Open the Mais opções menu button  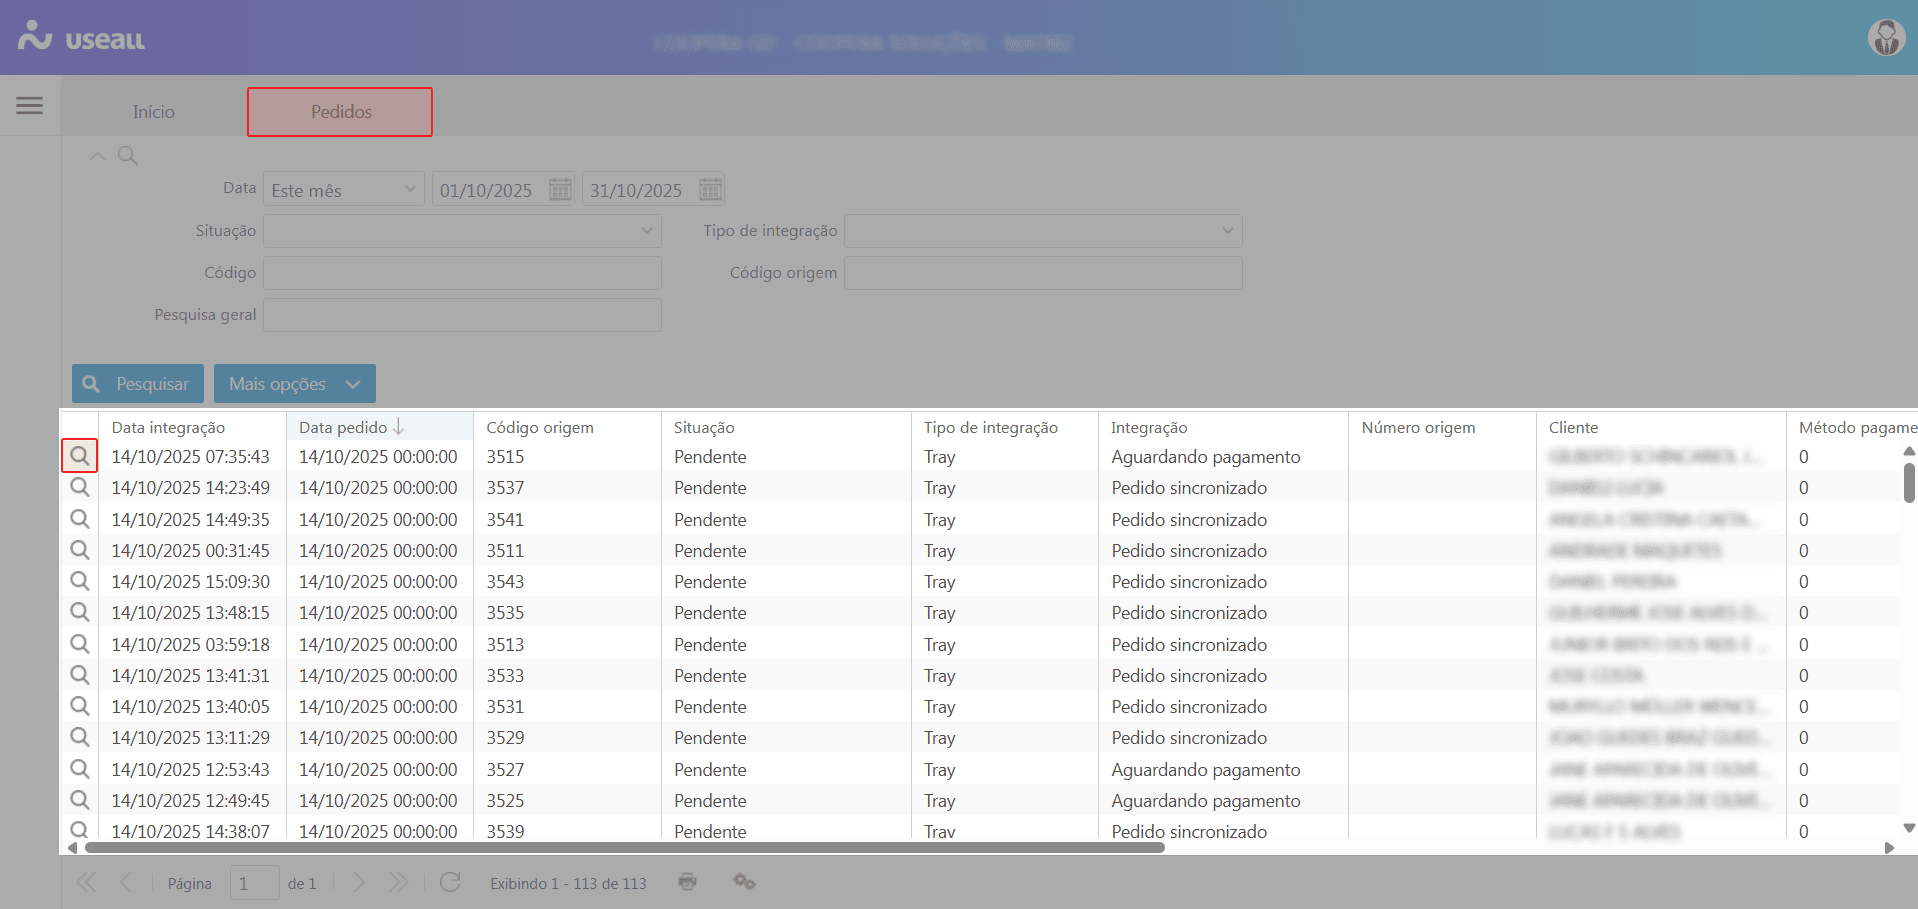pos(294,384)
